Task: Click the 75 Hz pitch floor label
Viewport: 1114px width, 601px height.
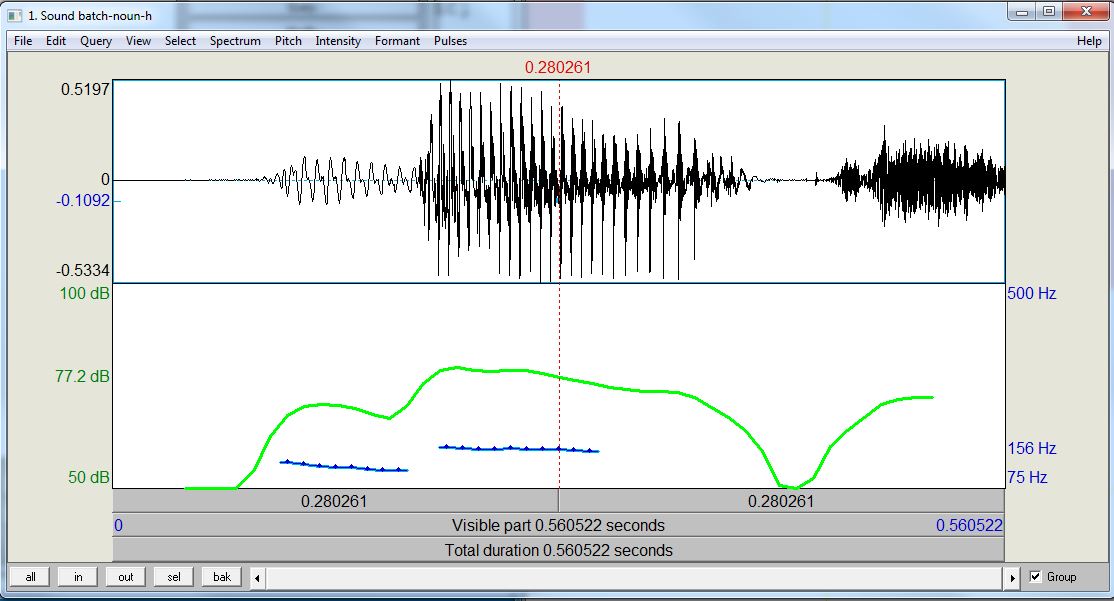Action: (1027, 477)
